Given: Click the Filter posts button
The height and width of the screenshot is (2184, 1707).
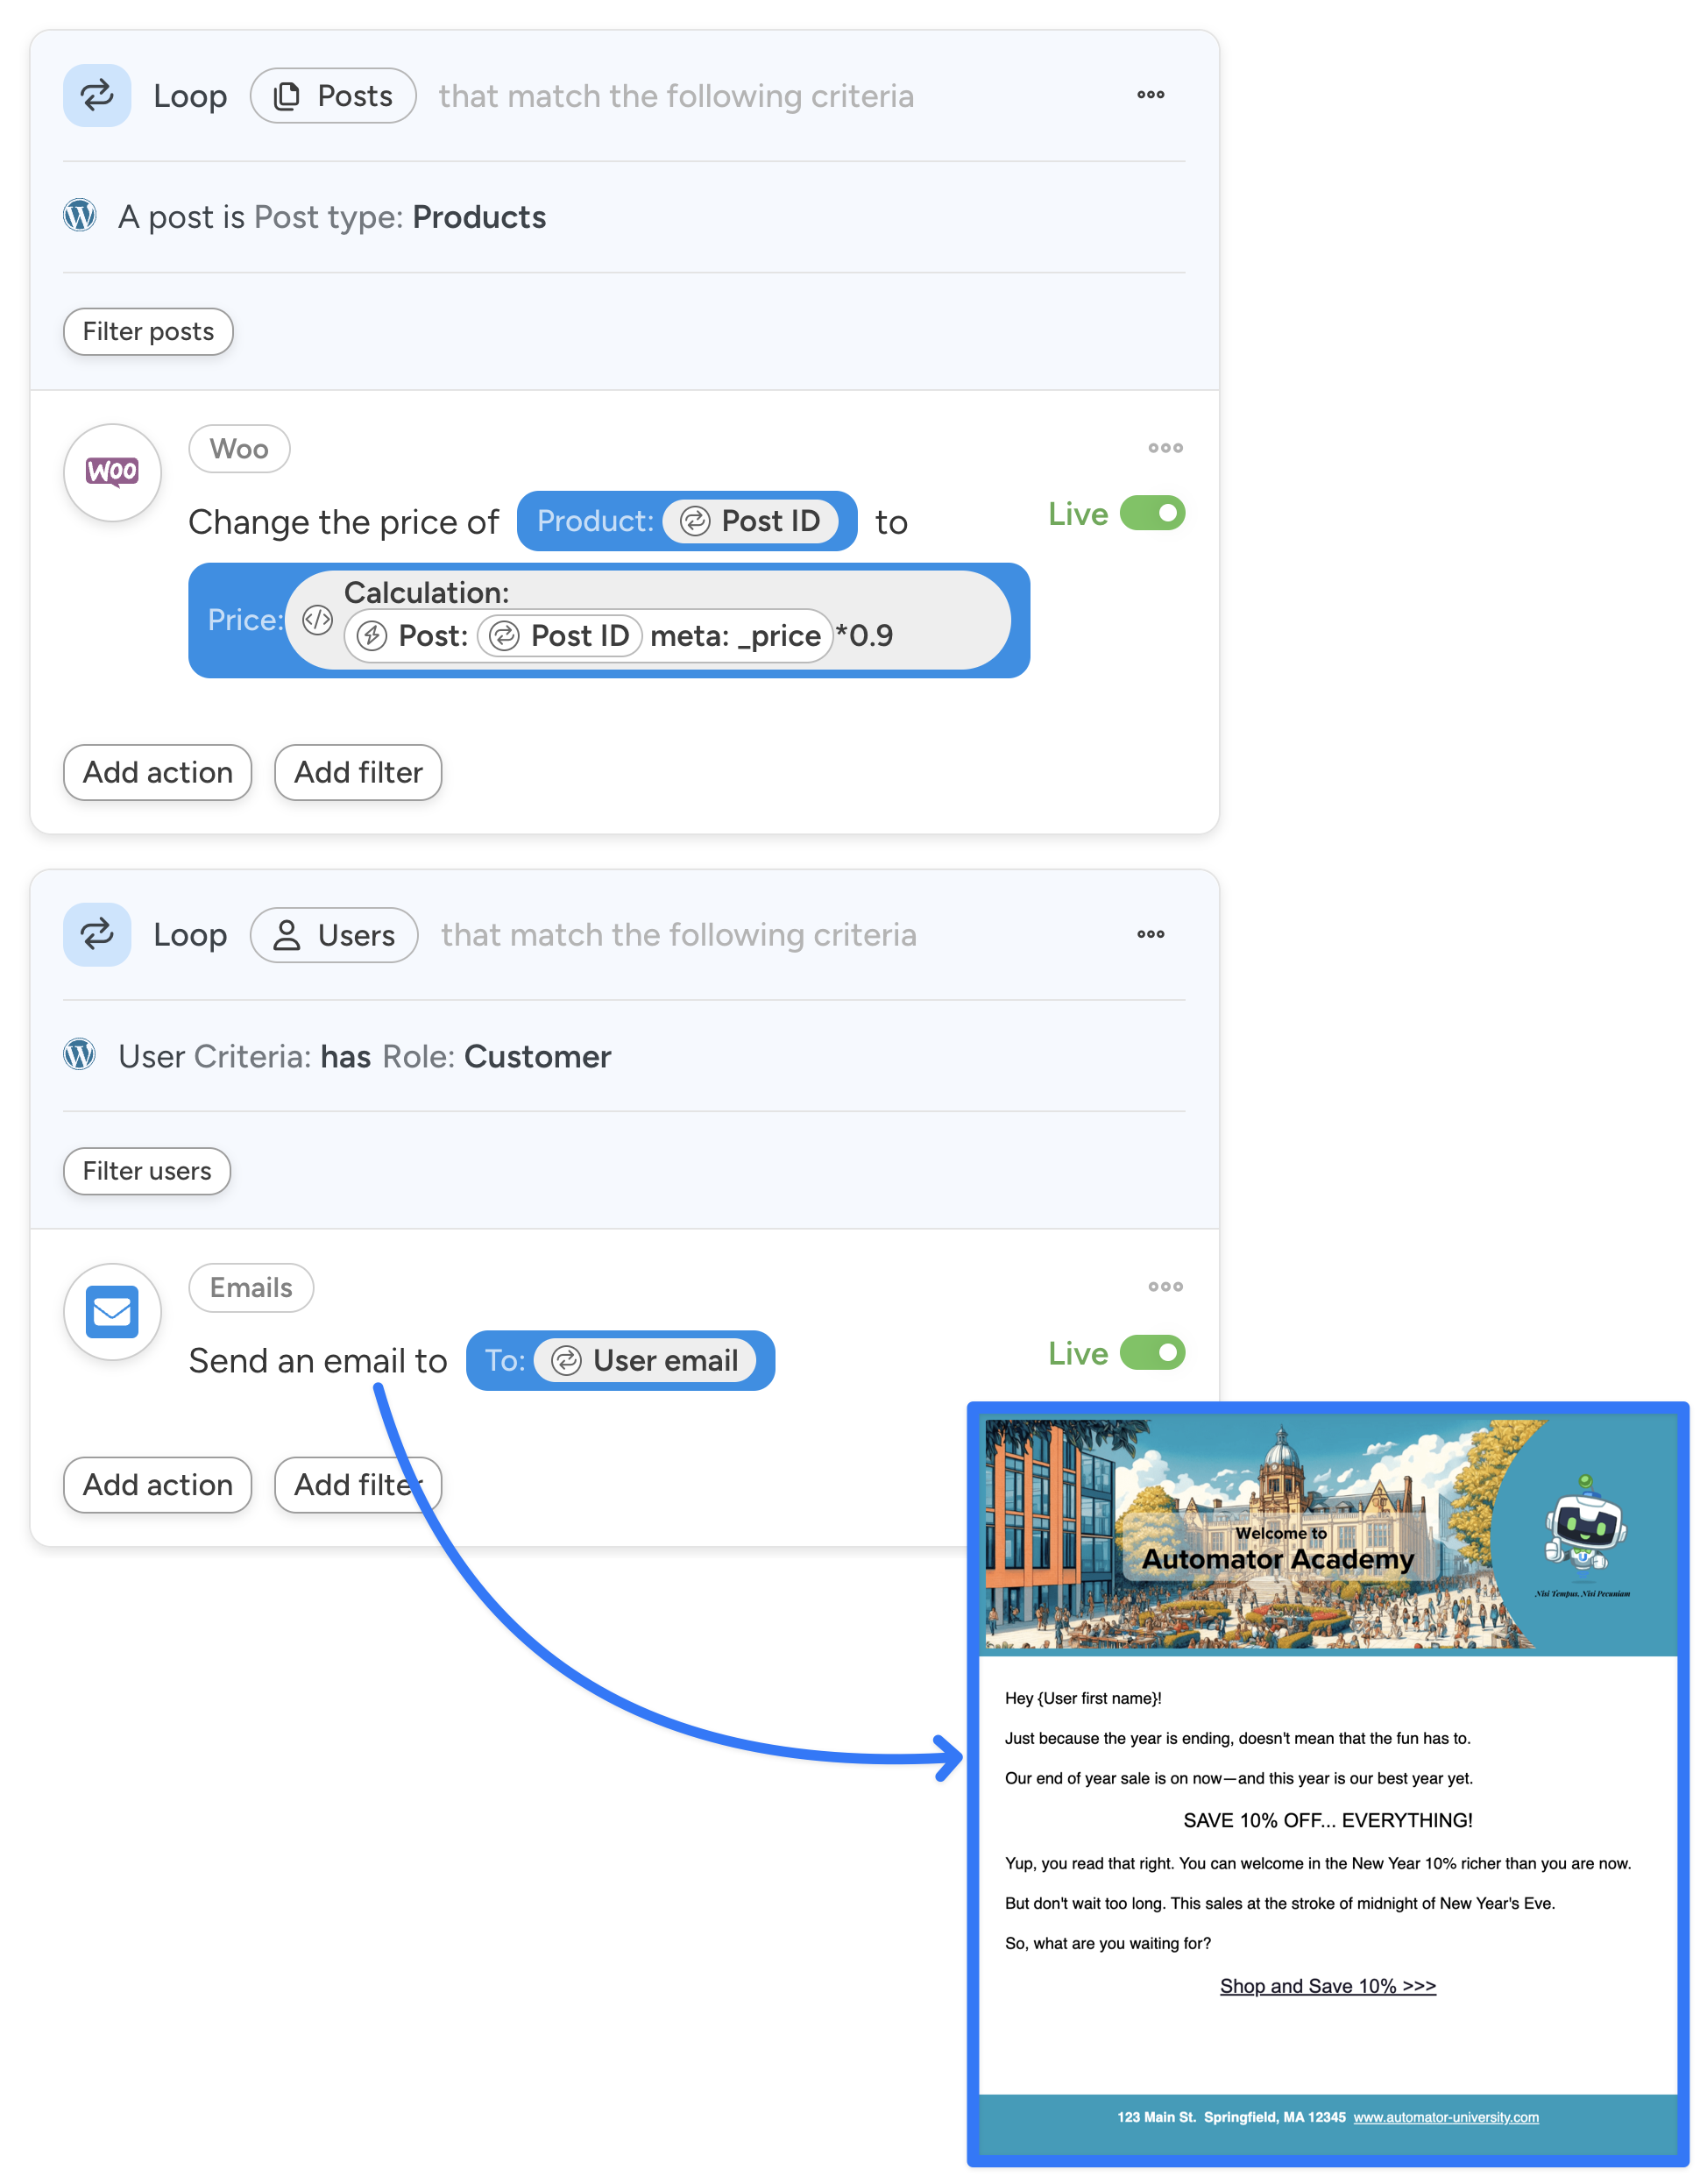Looking at the screenshot, I should pyautogui.click(x=148, y=332).
